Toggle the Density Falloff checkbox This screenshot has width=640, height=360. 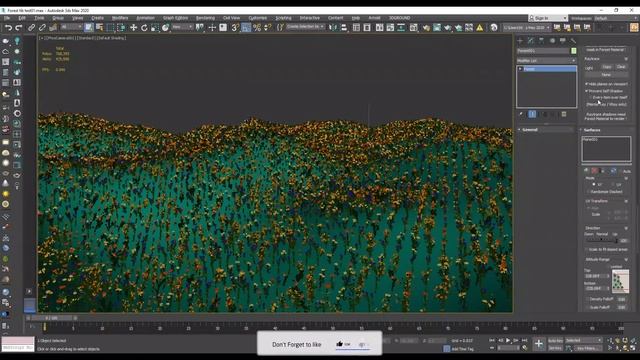click(587, 299)
